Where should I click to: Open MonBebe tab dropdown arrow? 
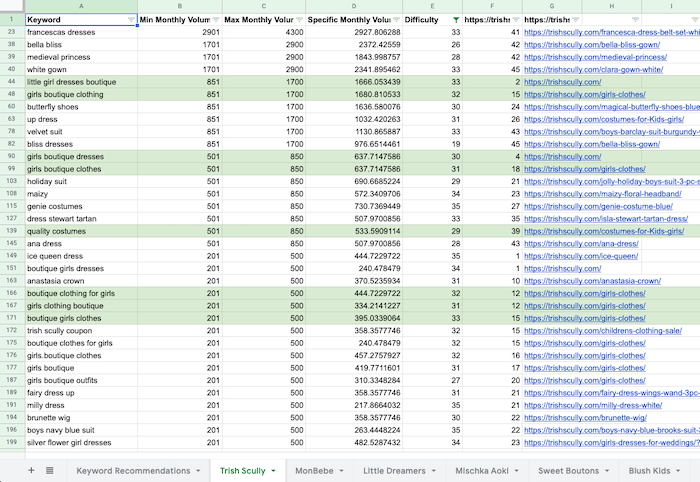coord(342,471)
